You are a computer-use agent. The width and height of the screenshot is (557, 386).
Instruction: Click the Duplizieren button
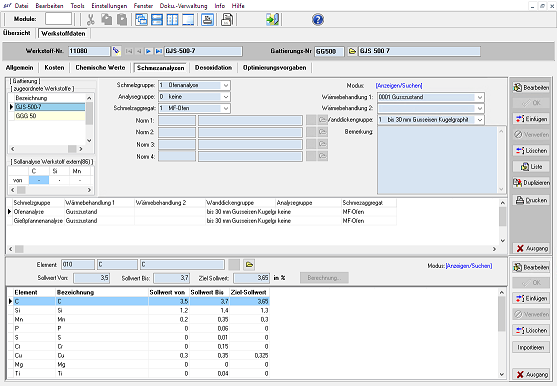click(x=531, y=183)
